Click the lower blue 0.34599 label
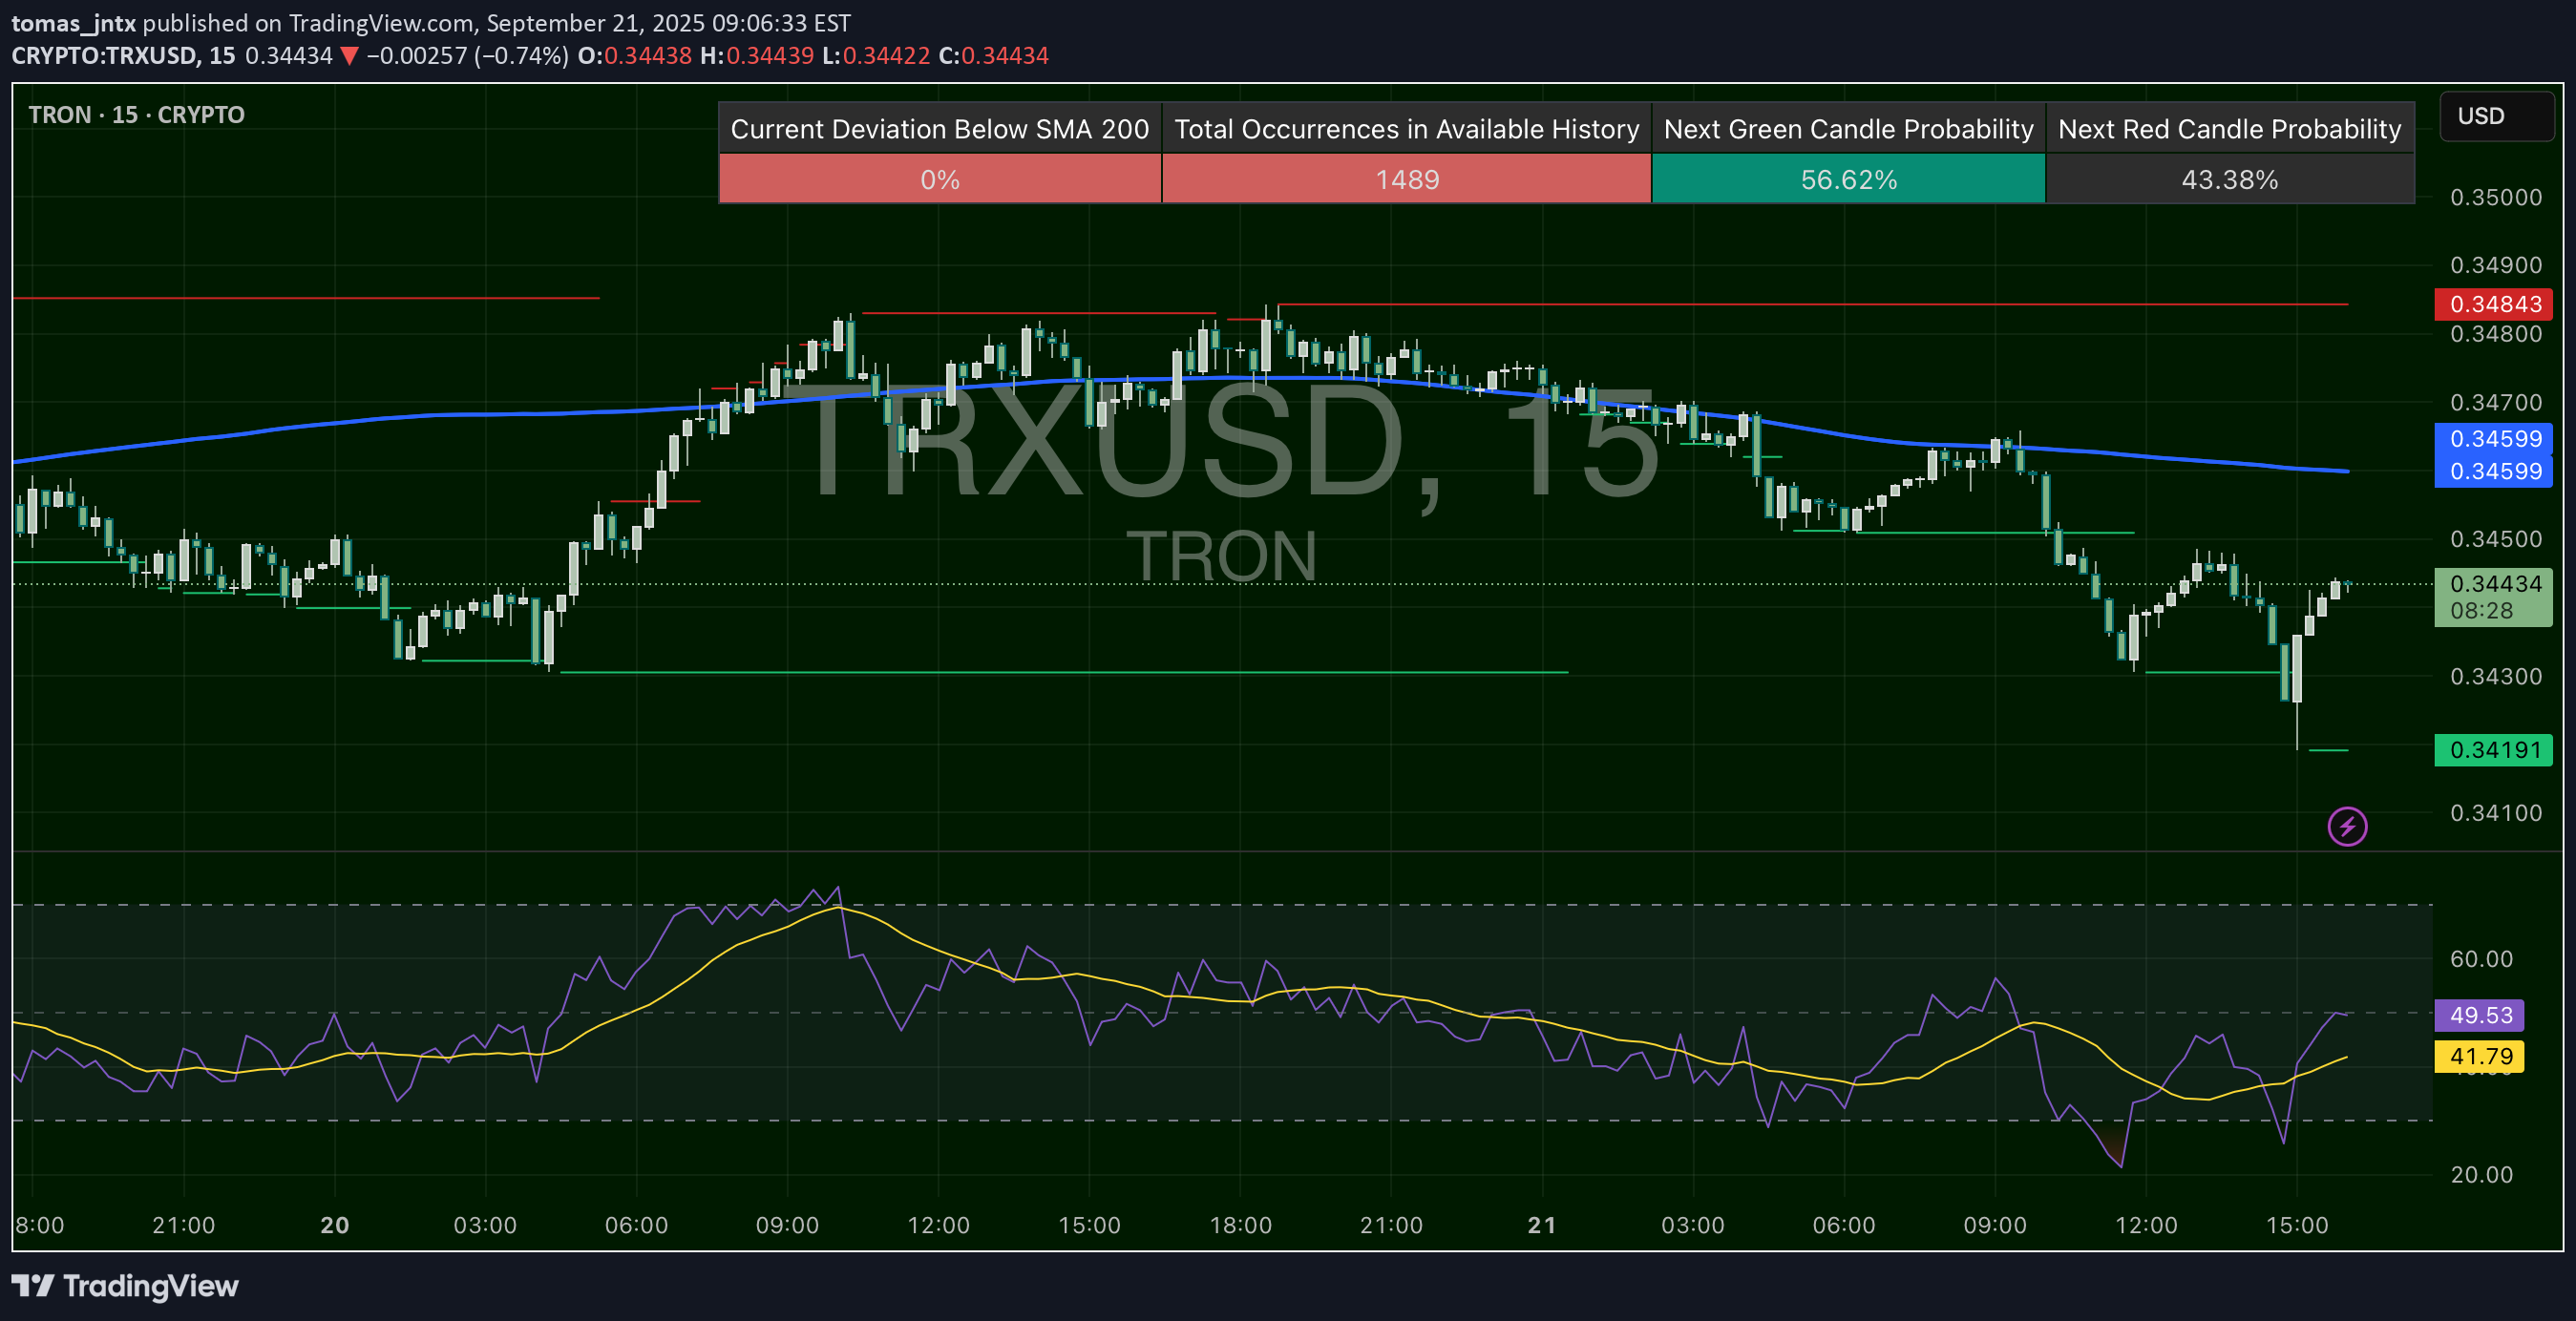The height and width of the screenshot is (1321, 2576). click(x=2494, y=471)
